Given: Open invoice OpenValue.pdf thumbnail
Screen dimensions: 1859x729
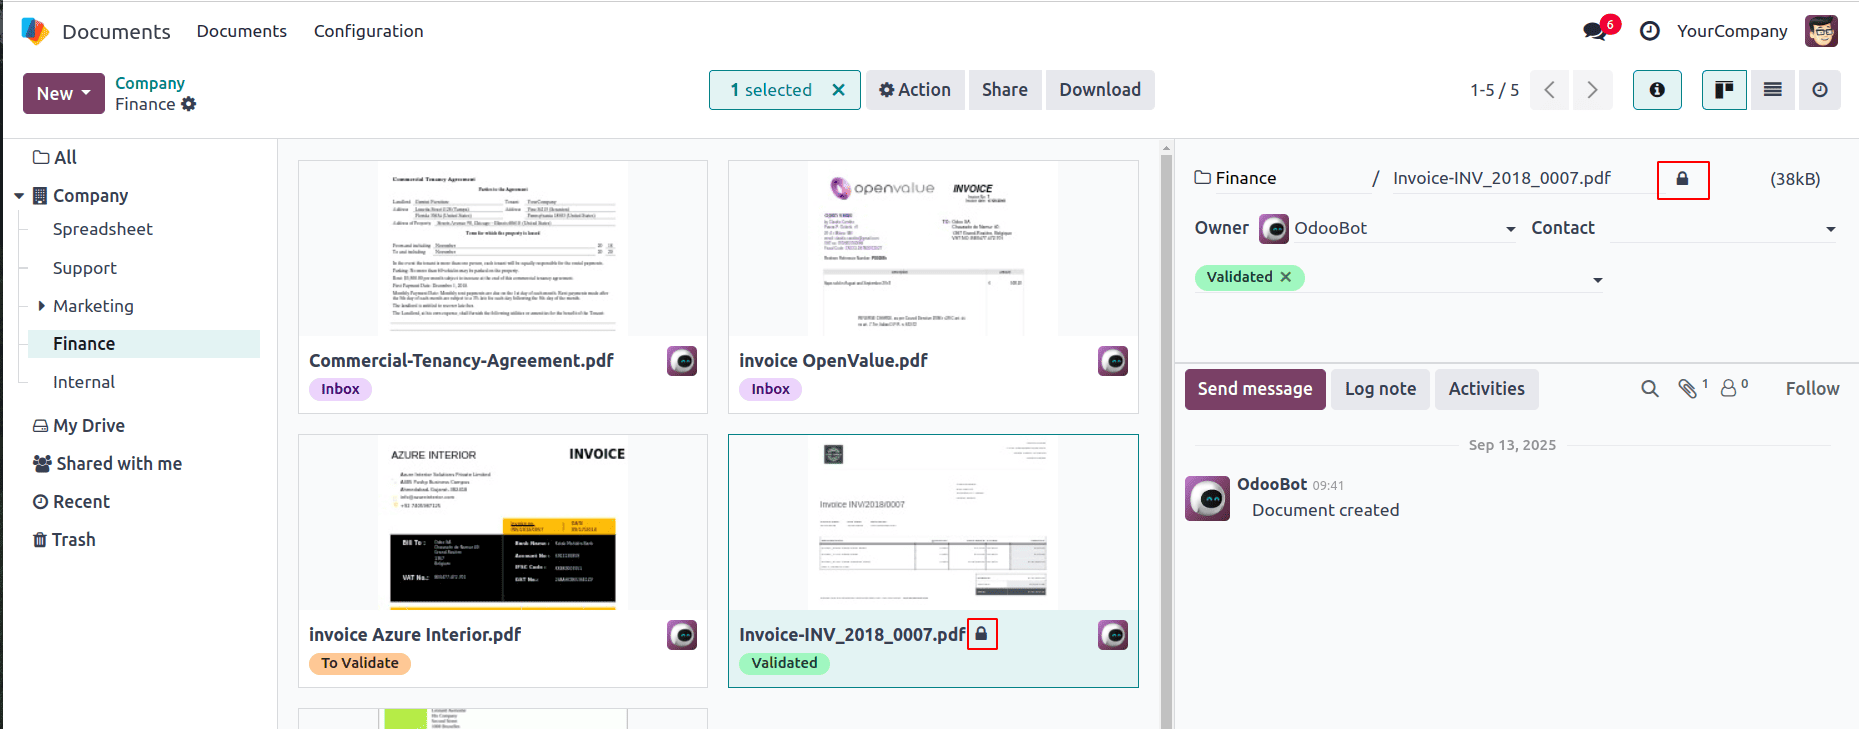Looking at the screenshot, I should click(933, 248).
